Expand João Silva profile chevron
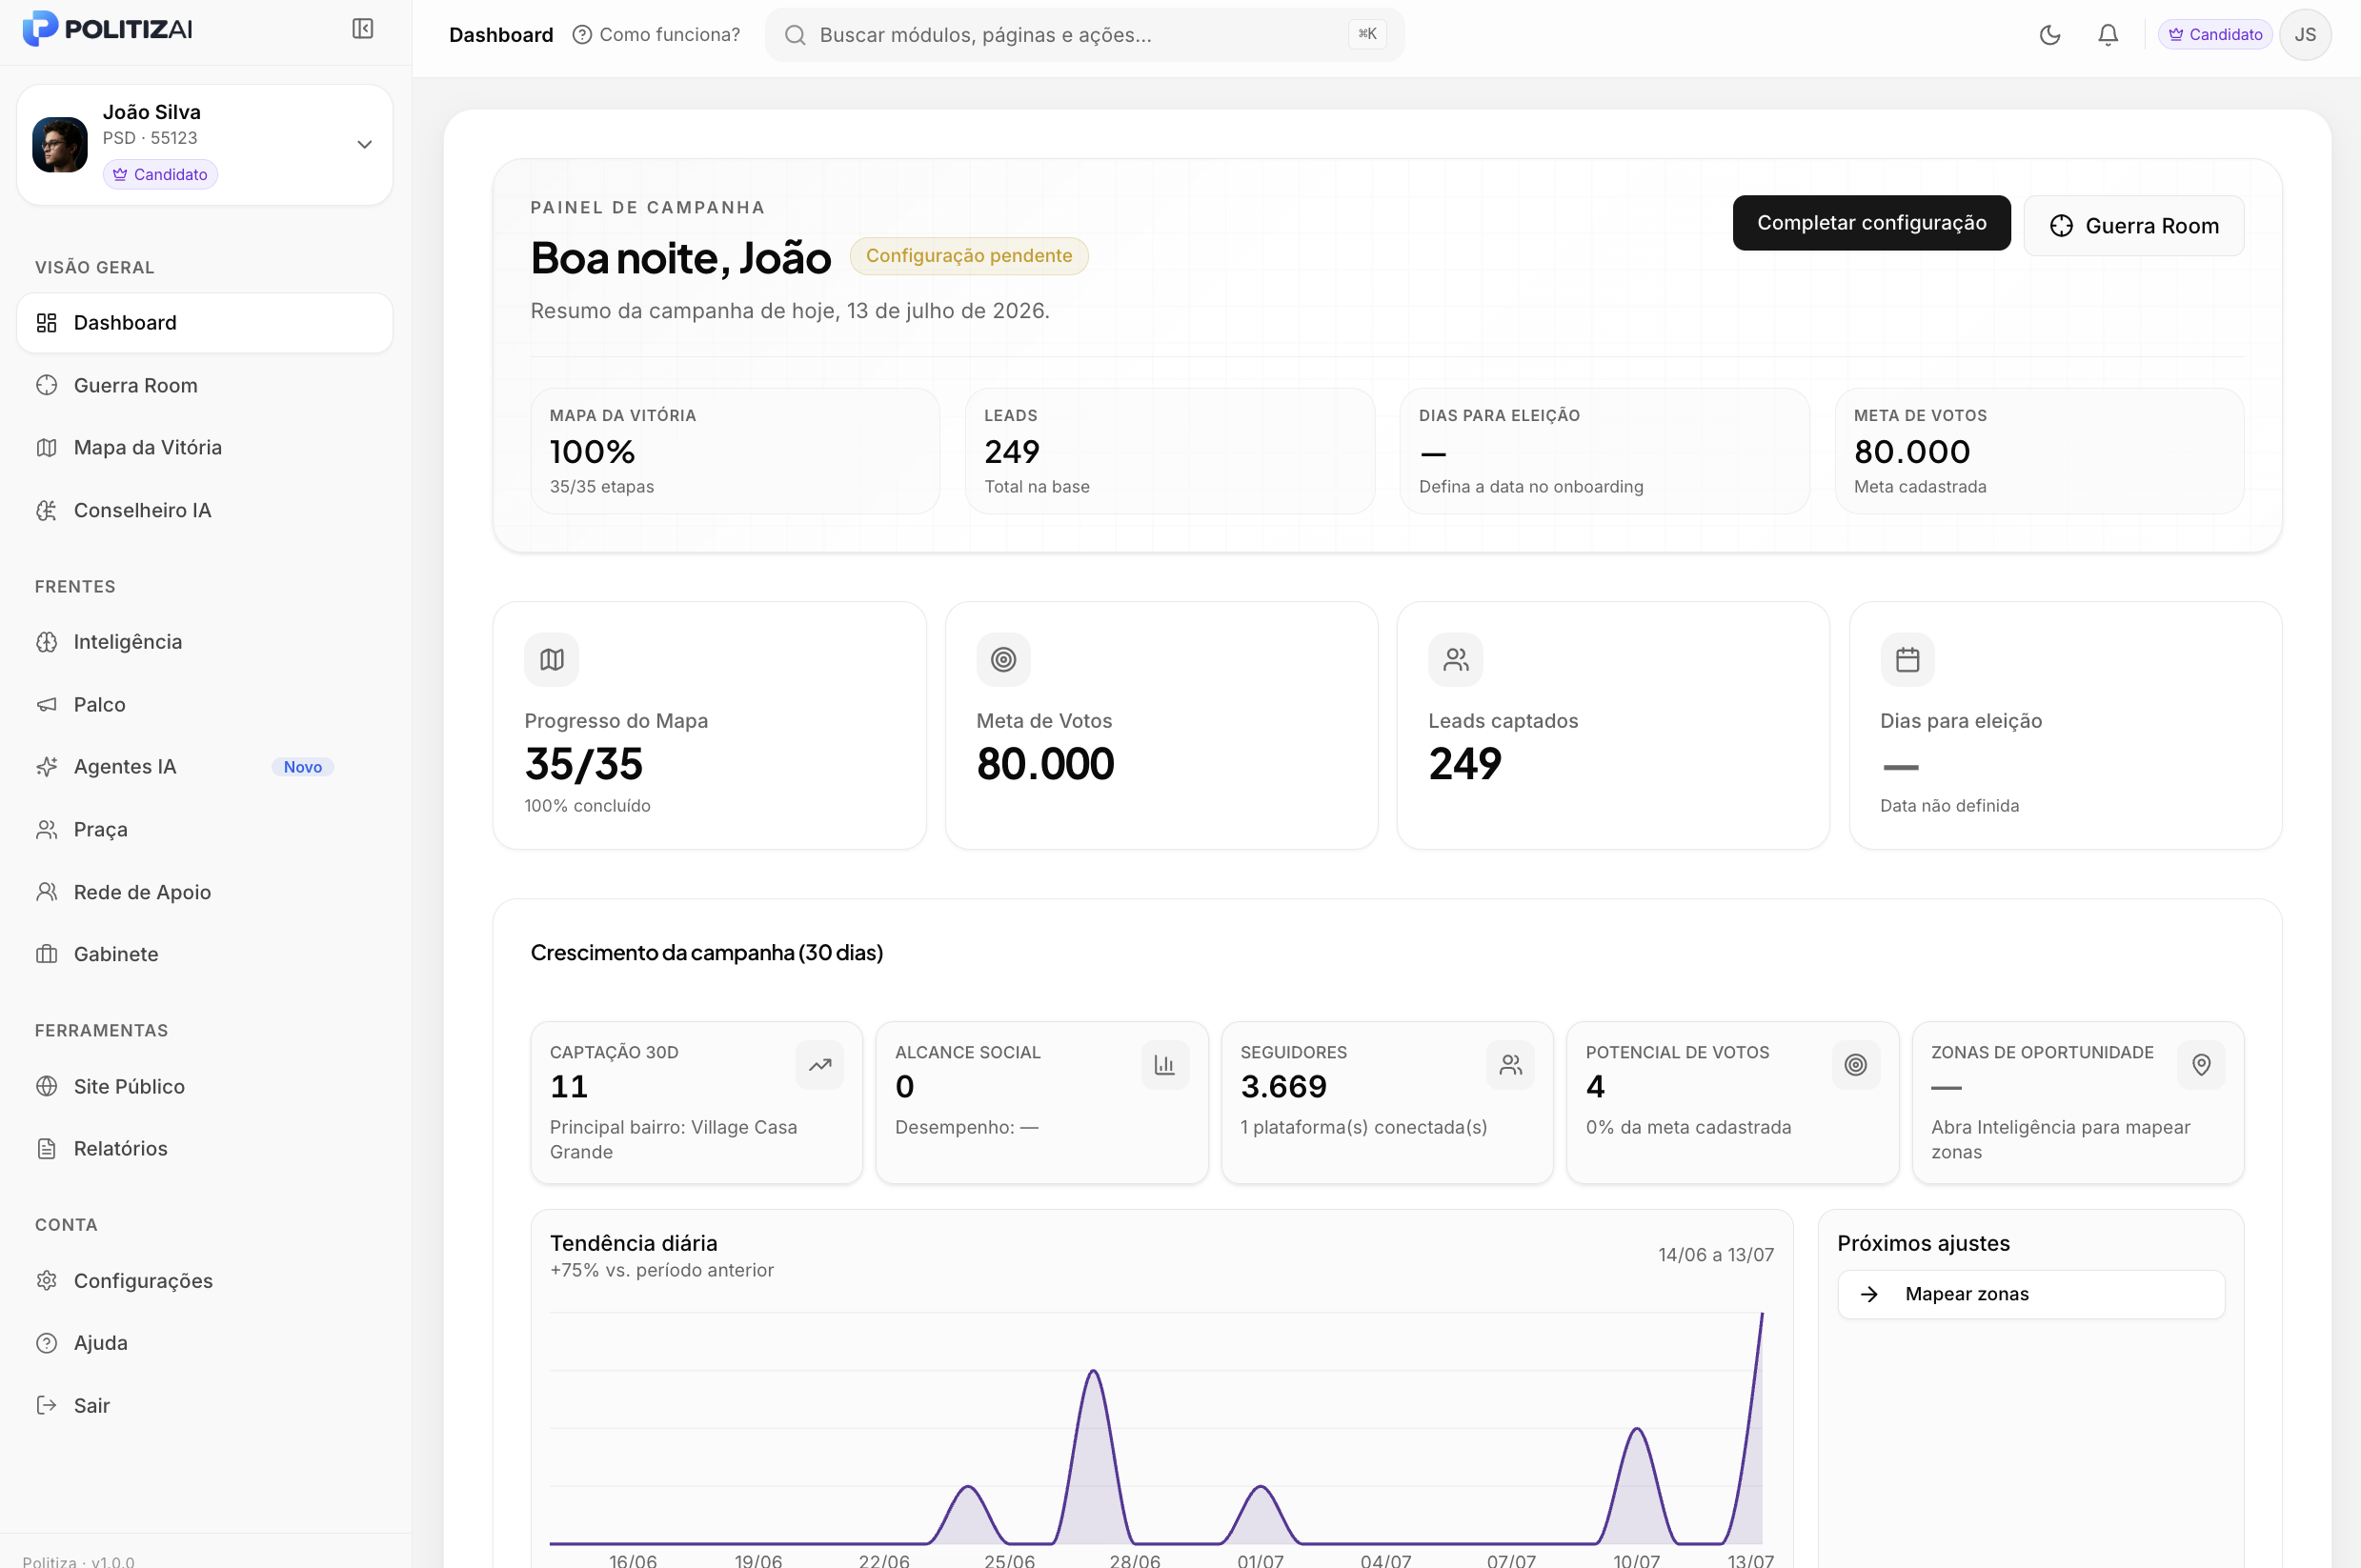 365,145
